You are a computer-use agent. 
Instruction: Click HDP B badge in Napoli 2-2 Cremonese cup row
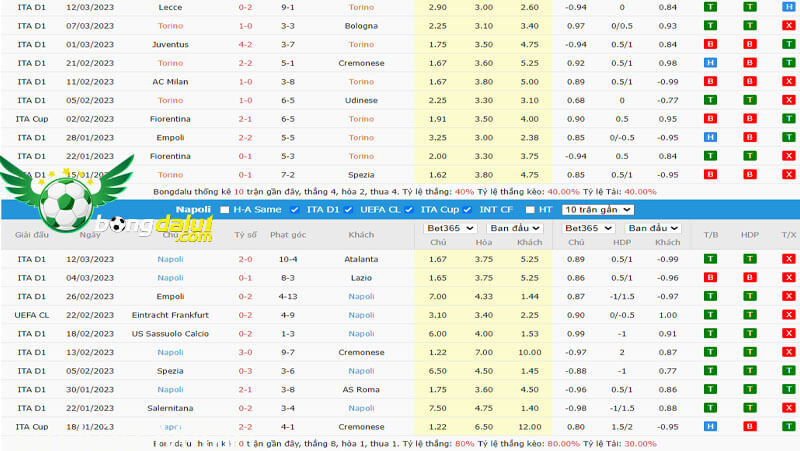point(749,427)
